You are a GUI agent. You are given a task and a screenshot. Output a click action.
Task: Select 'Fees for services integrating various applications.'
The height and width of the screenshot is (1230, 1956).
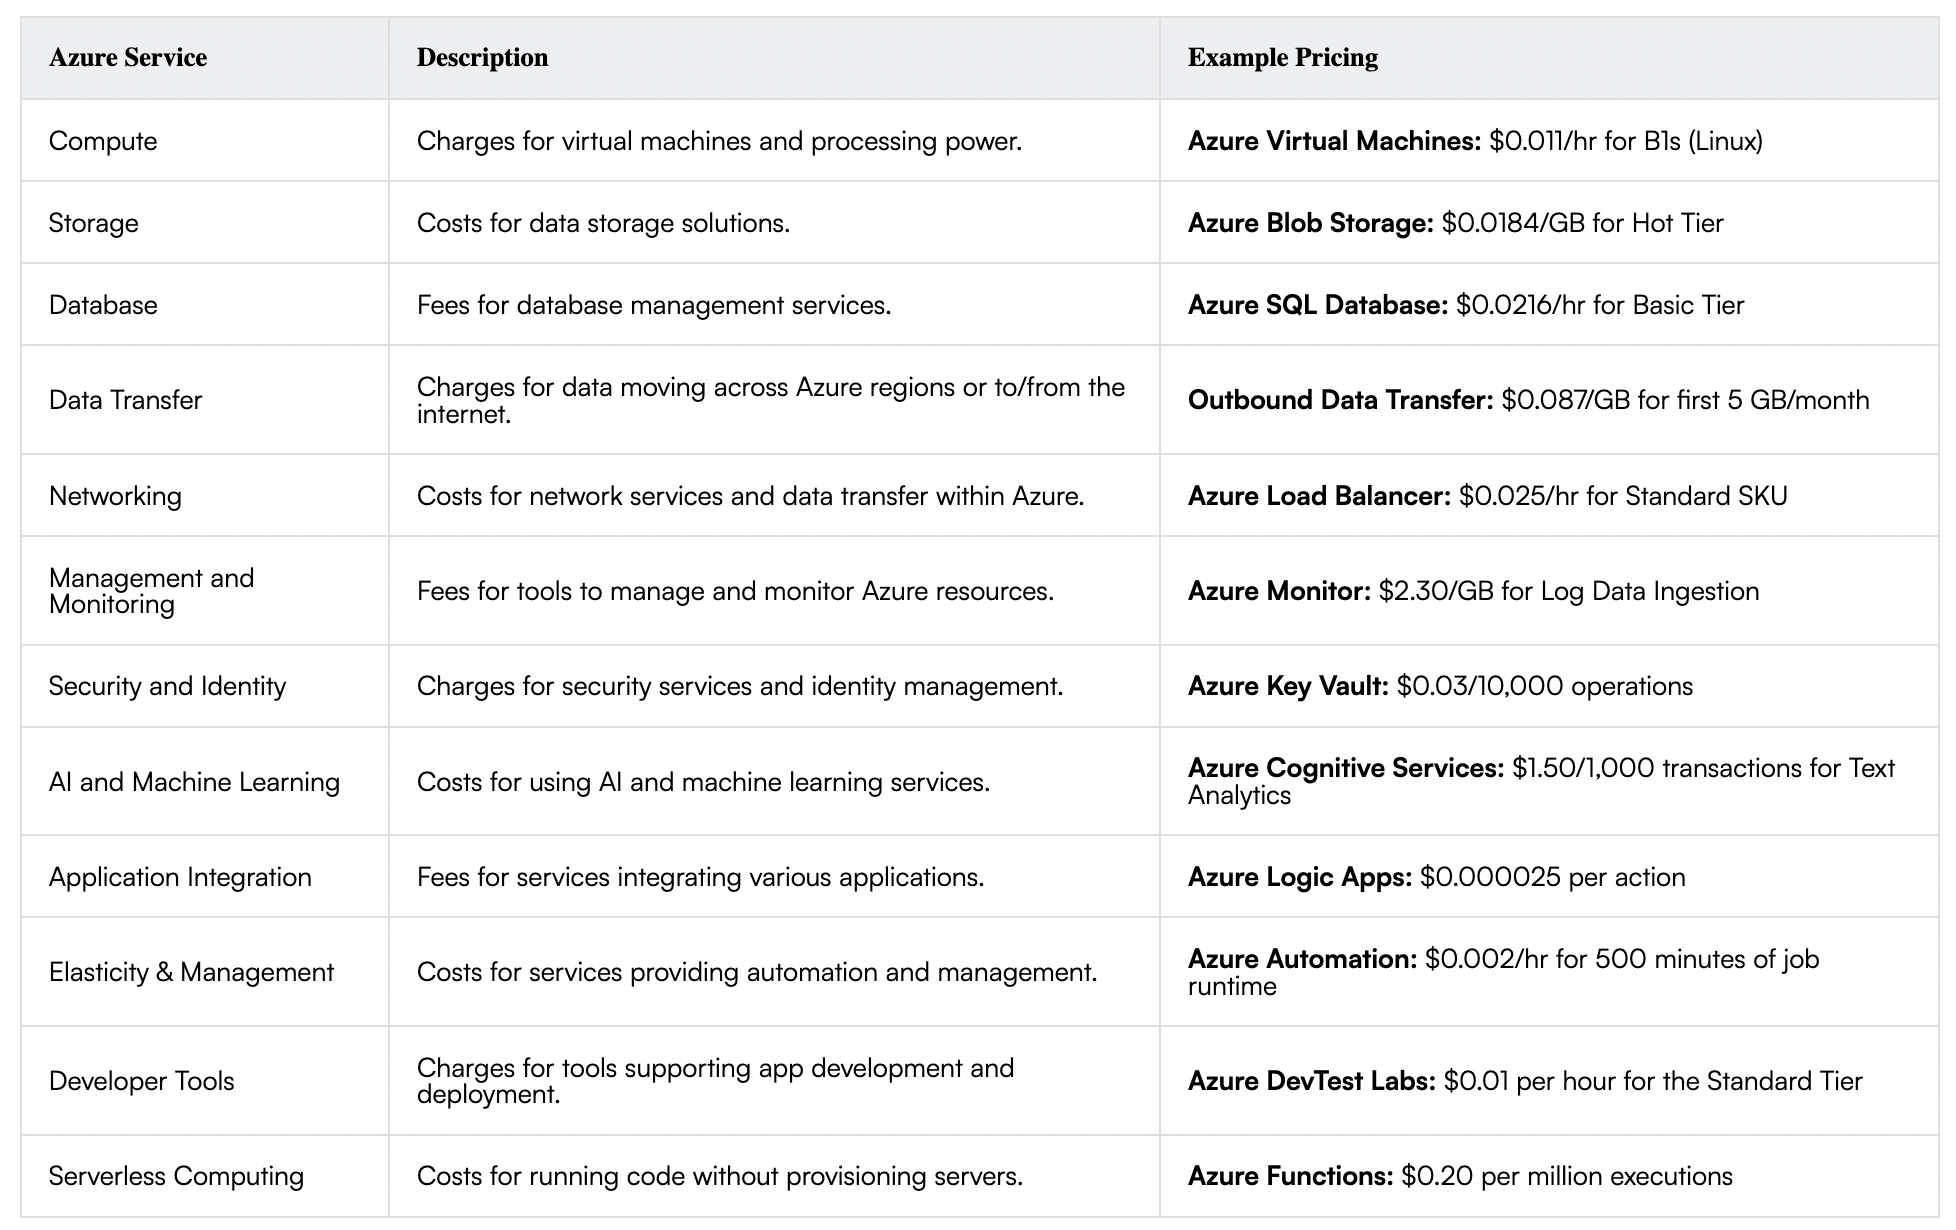[700, 877]
